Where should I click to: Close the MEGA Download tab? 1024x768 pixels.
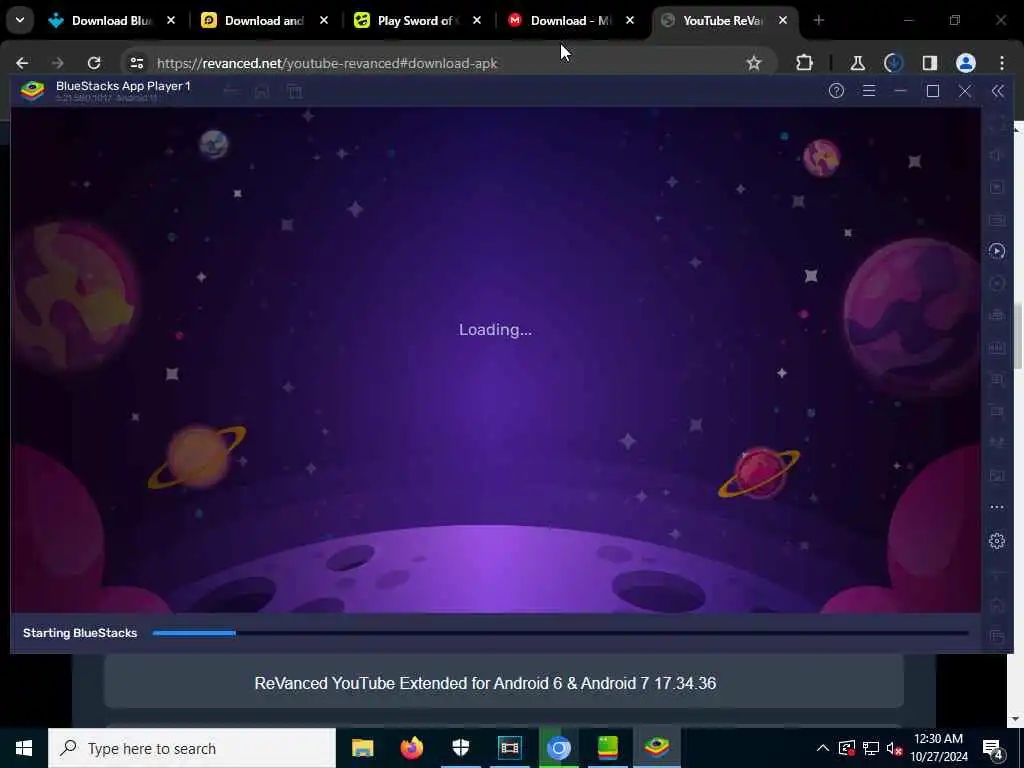coord(630,21)
